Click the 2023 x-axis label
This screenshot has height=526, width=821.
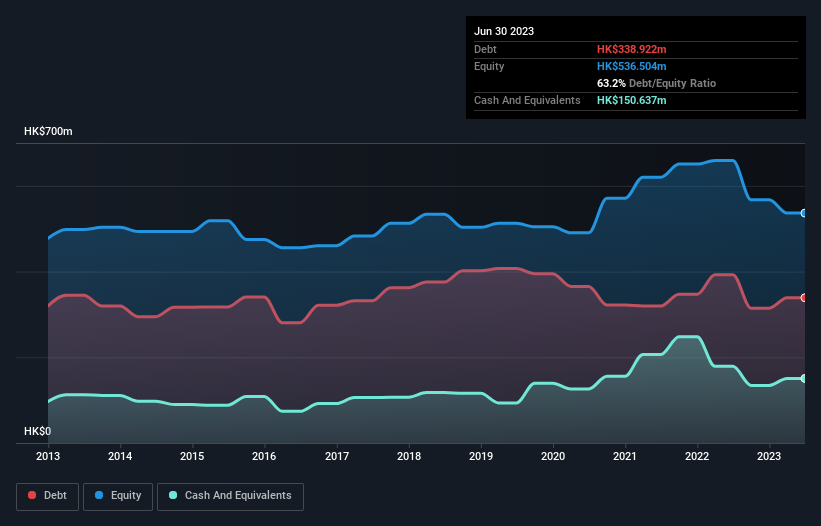[x=770, y=456]
